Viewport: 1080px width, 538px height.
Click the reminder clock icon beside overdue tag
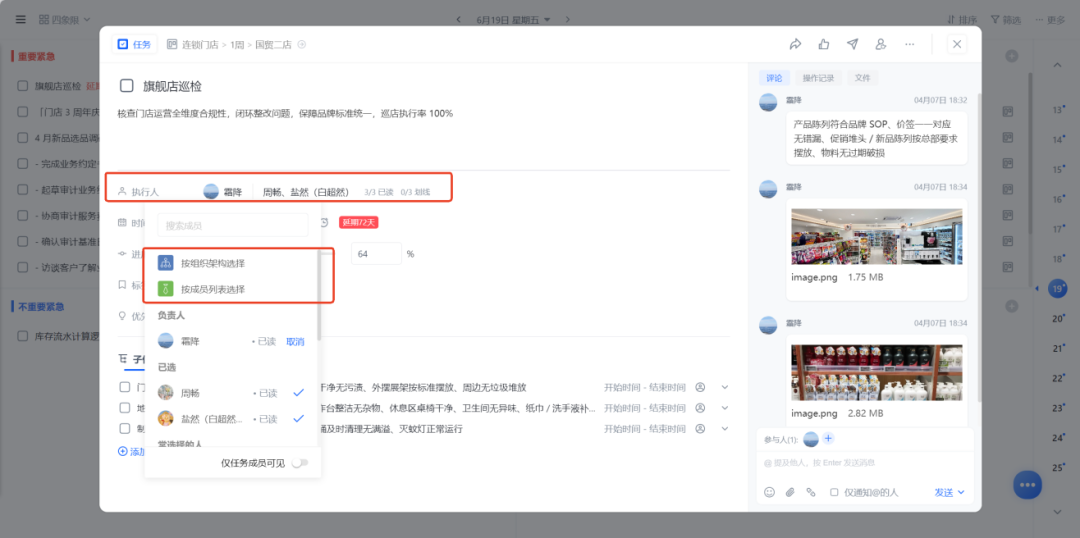[x=324, y=222]
